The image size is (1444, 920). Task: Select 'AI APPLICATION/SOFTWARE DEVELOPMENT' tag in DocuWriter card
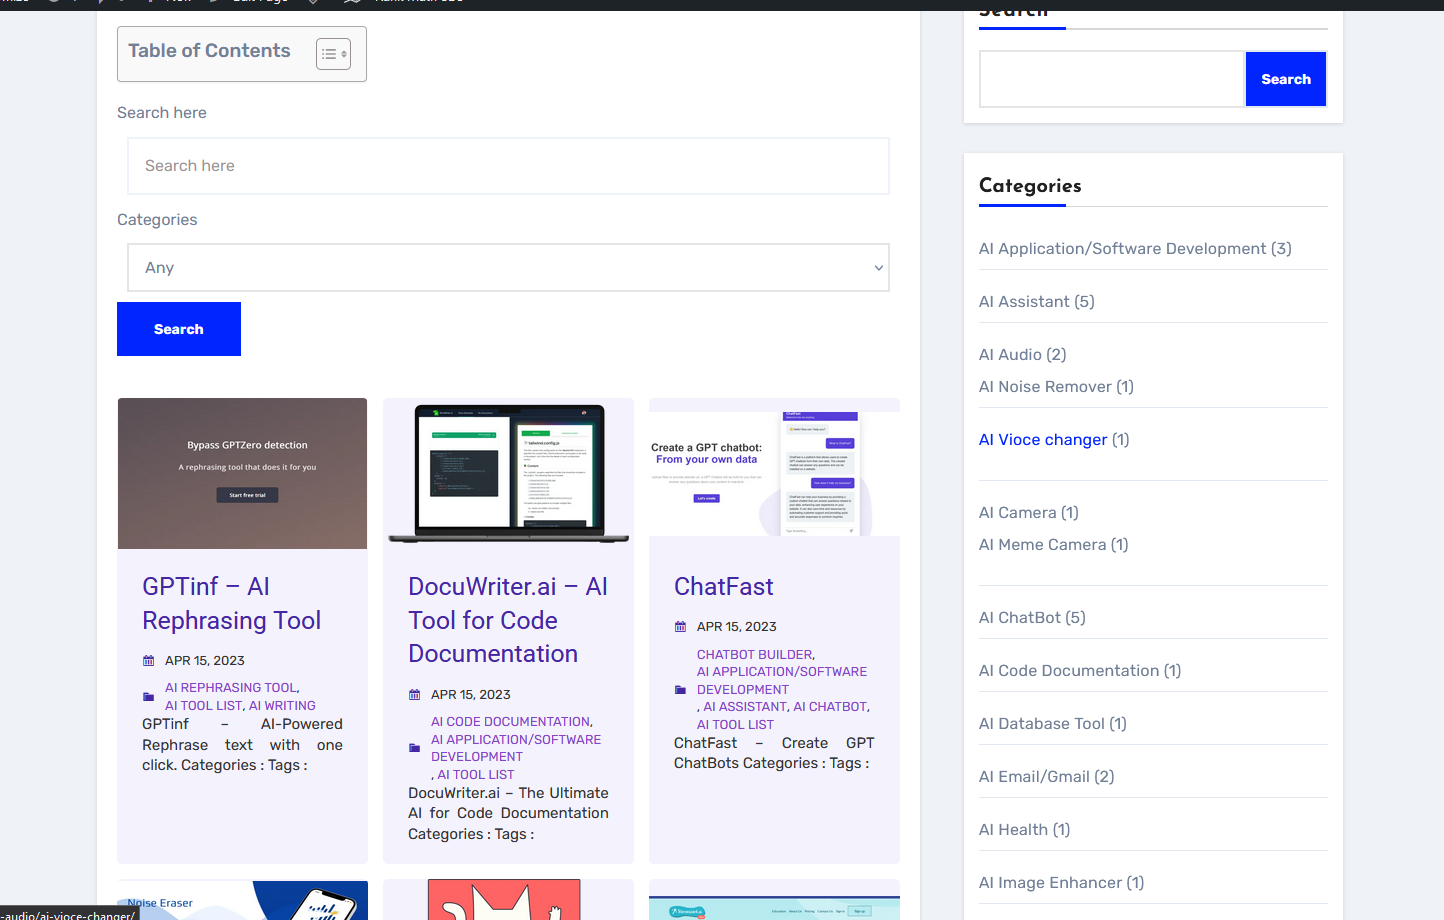click(516, 748)
